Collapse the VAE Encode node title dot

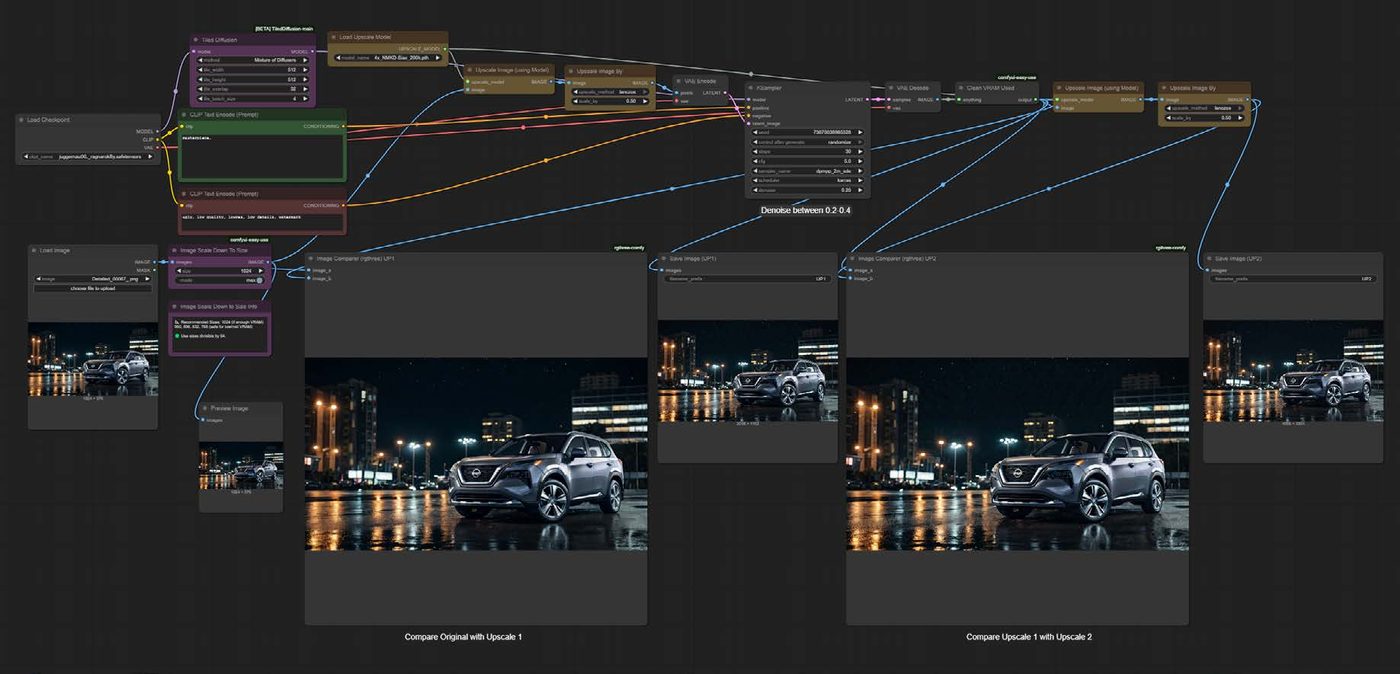[x=680, y=81]
